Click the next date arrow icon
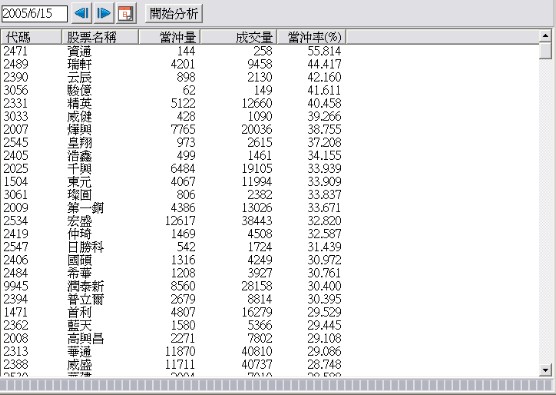This screenshot has height=395, width=556. (x=104, y=13)
